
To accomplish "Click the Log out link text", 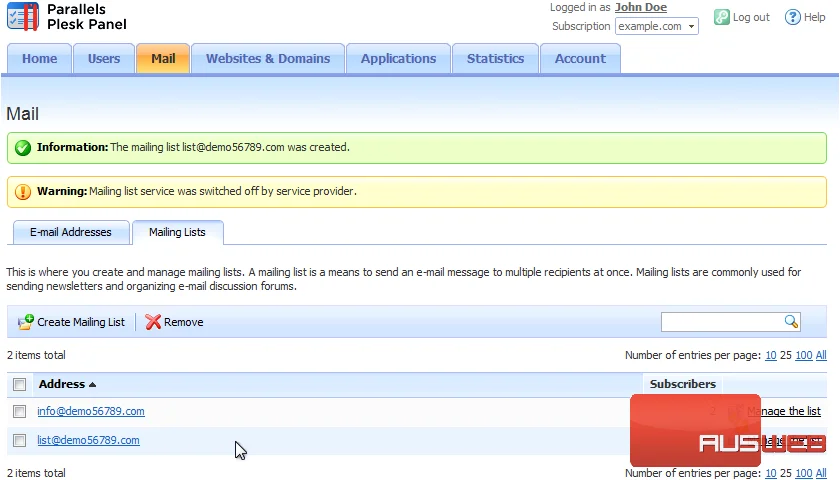I will [x=751, y=17].
